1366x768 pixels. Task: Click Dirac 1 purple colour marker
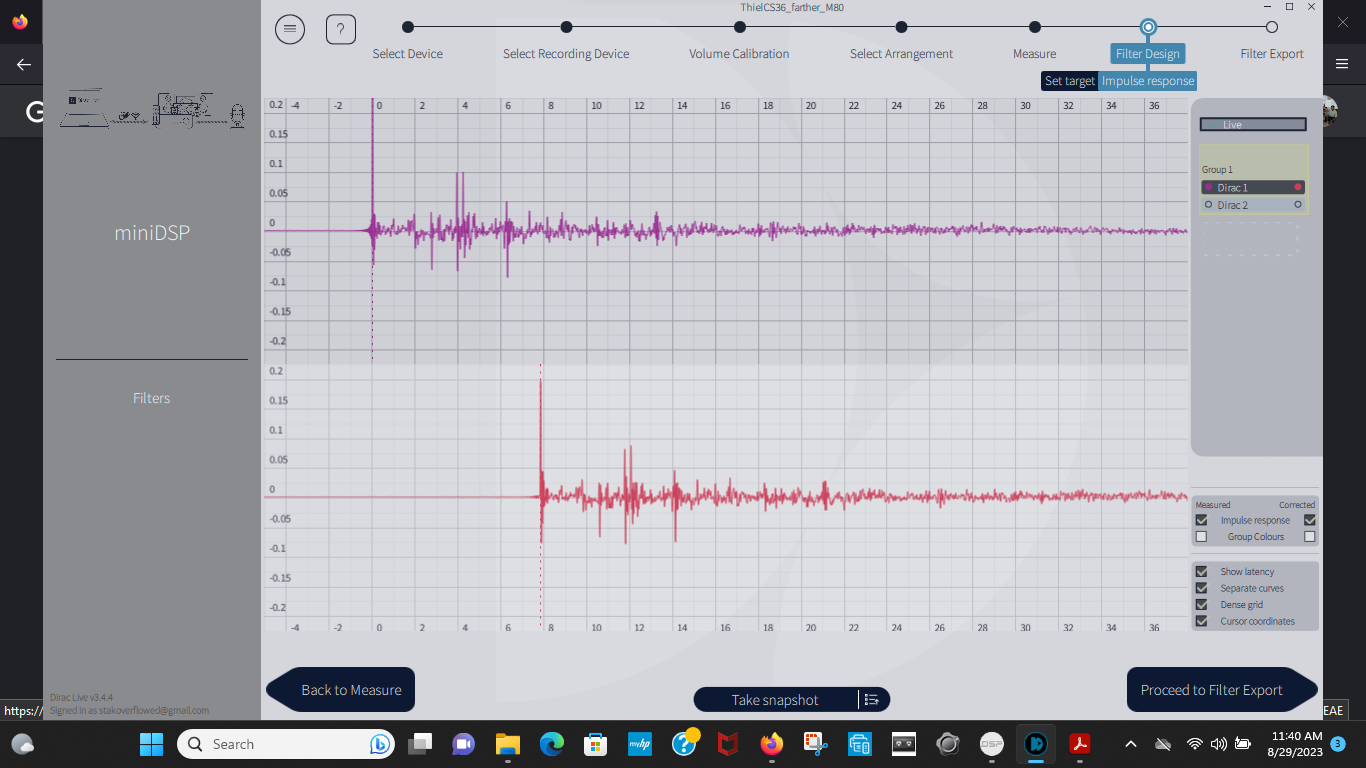[x=1208, y=187]
